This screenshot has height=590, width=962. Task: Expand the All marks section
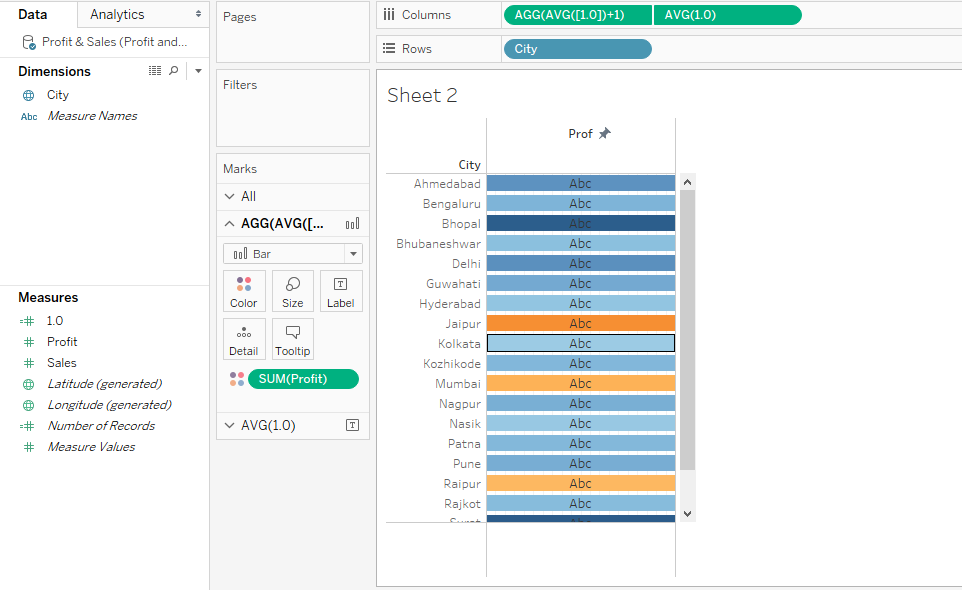230,196
